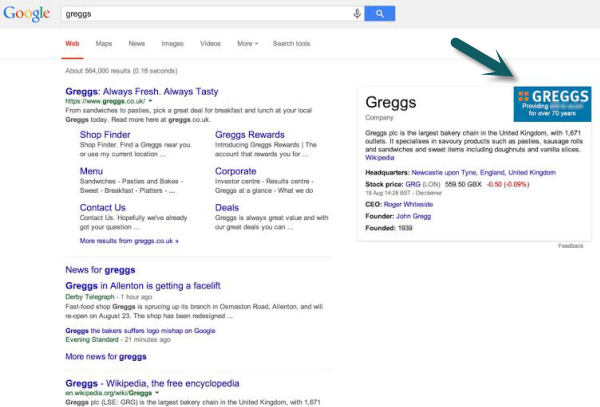Click the blue search magnifier button
The height and width of the screenshot is (407, 600).
tap(380, 14)
